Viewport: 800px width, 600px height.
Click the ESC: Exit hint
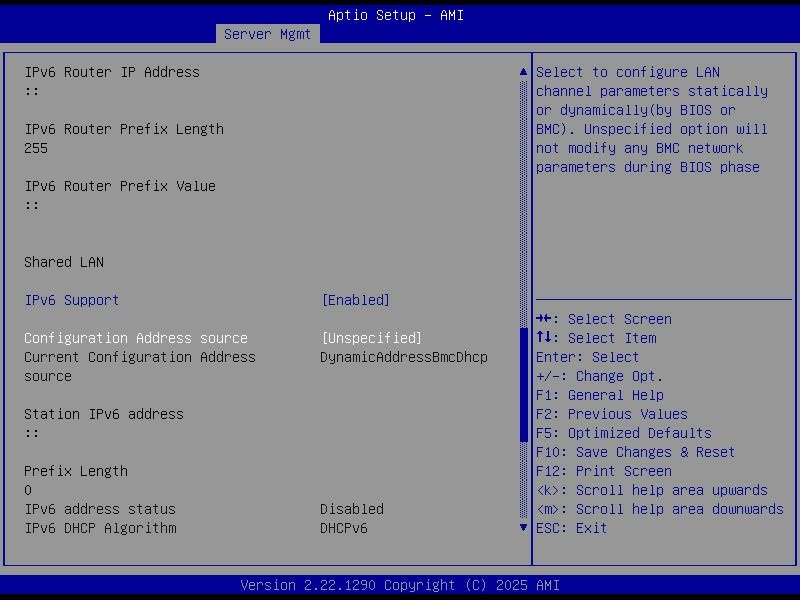571,528
